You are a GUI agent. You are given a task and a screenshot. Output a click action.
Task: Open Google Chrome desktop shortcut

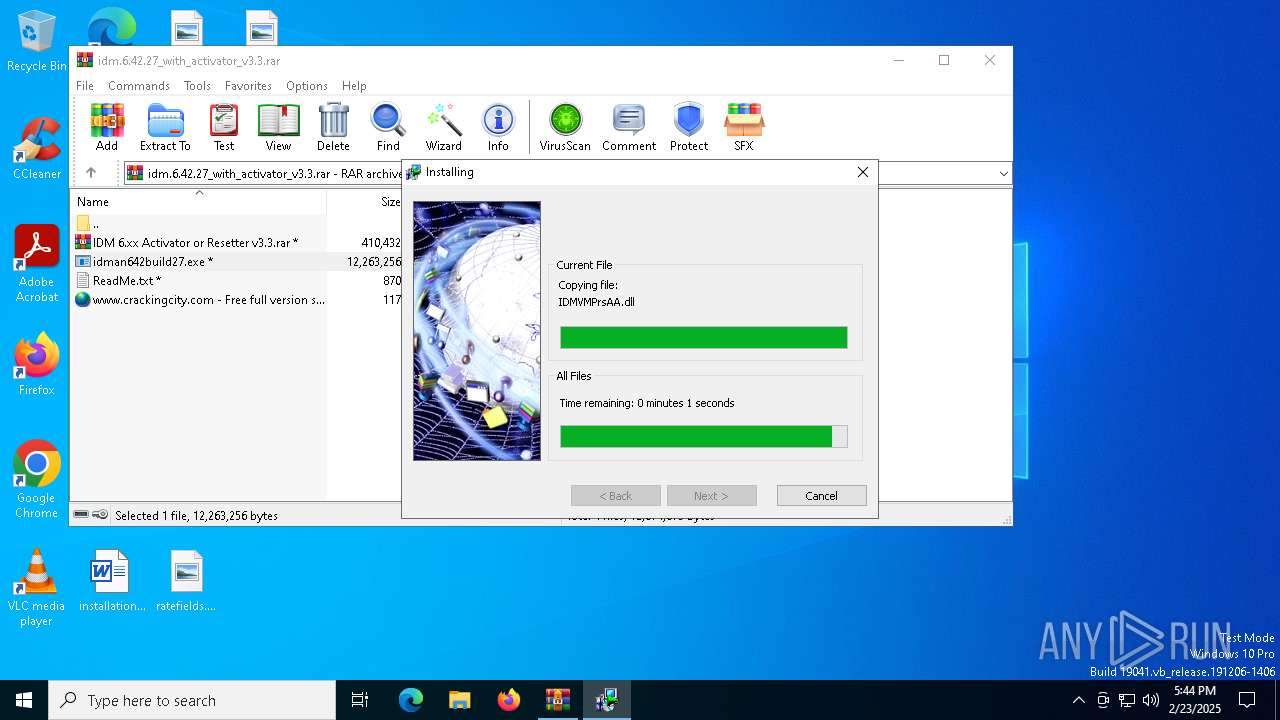point(36,480)
